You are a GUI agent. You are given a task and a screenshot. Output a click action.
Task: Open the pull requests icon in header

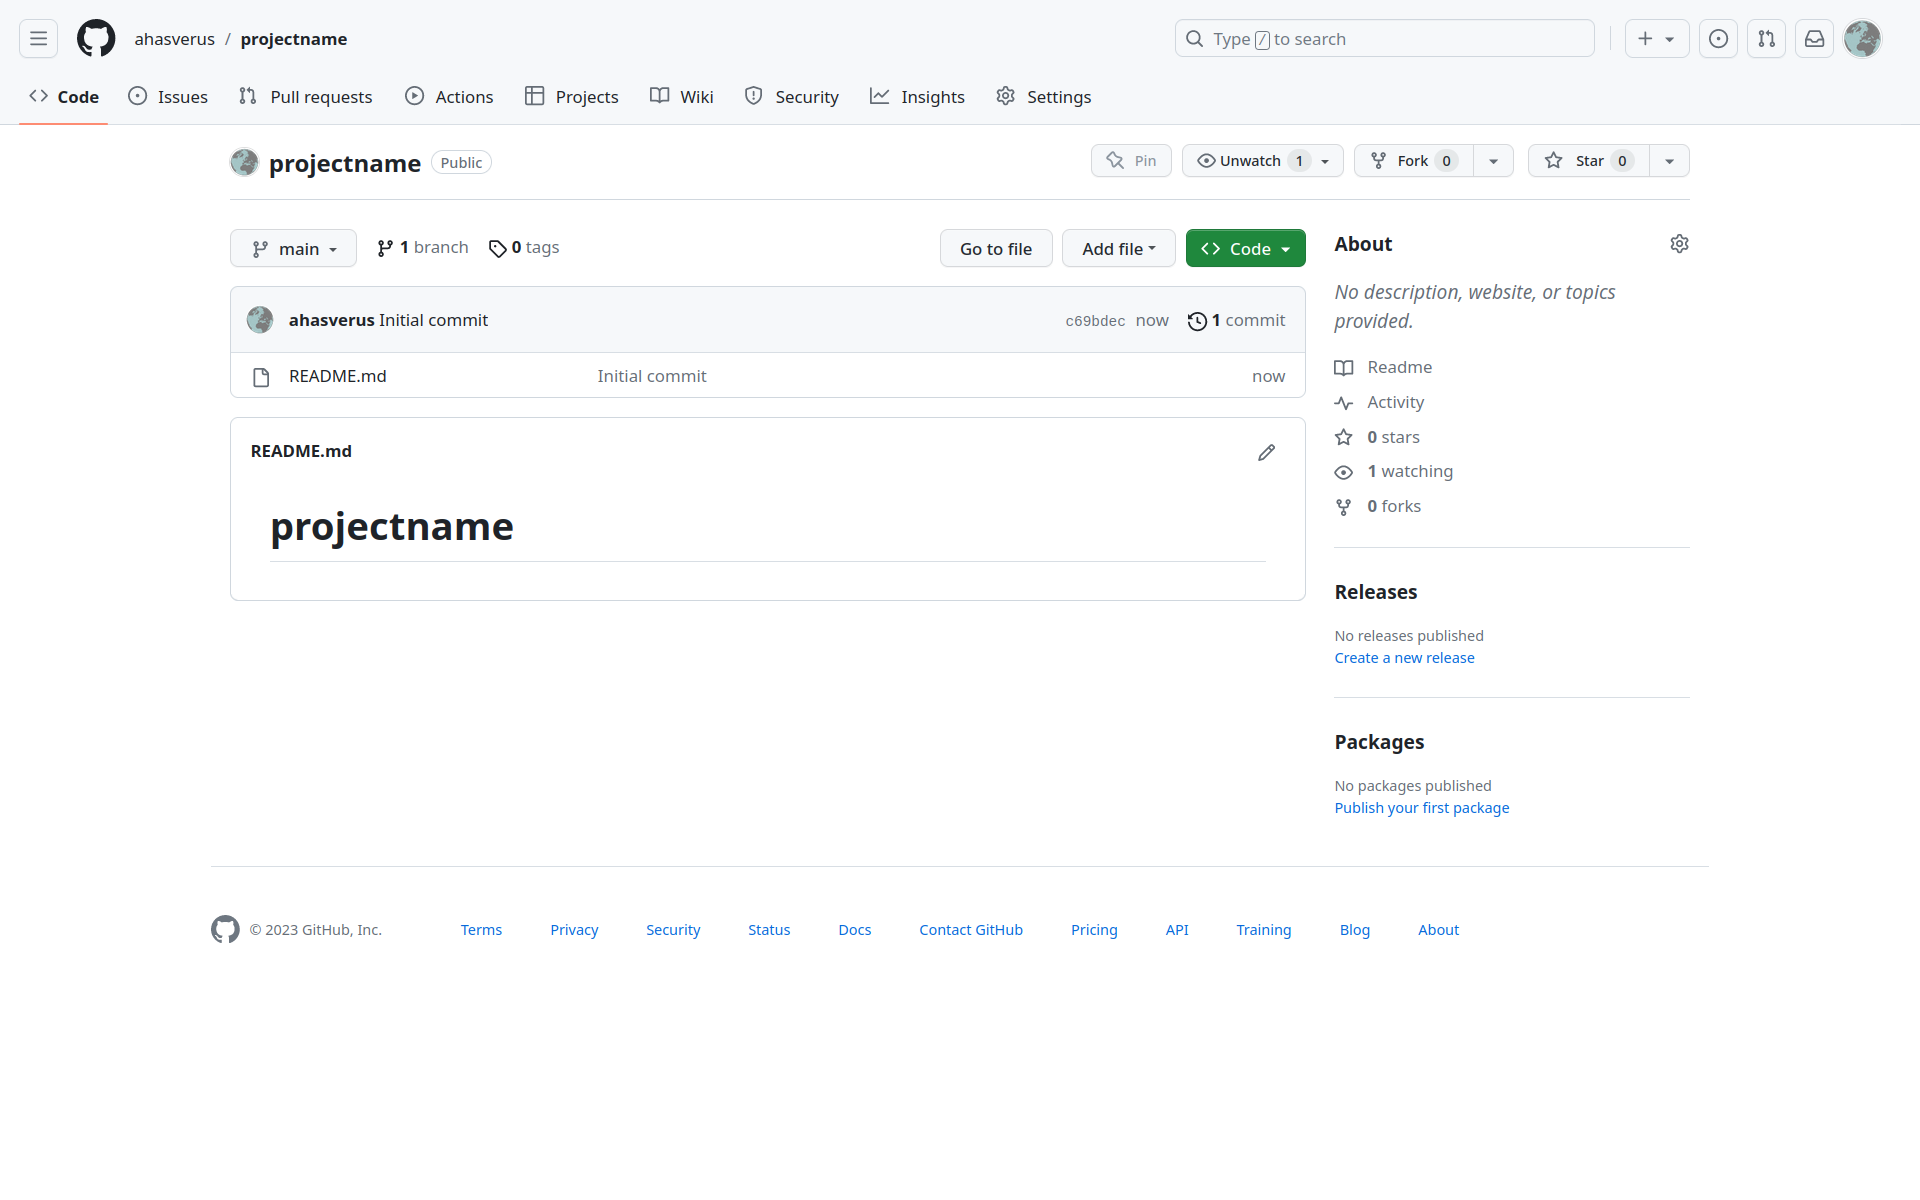click(x=1766, y=39)
